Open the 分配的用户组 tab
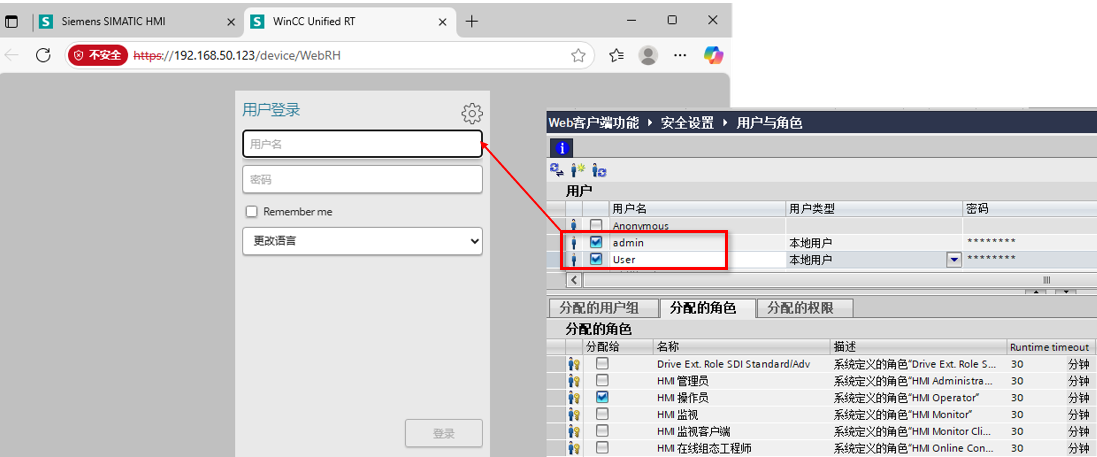 [x=603, y=308]
